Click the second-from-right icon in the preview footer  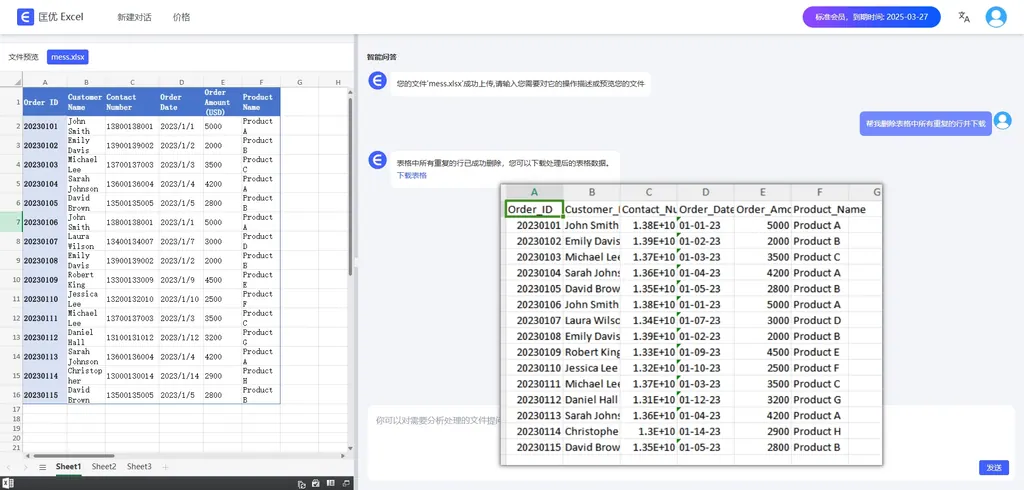(331, 483)
